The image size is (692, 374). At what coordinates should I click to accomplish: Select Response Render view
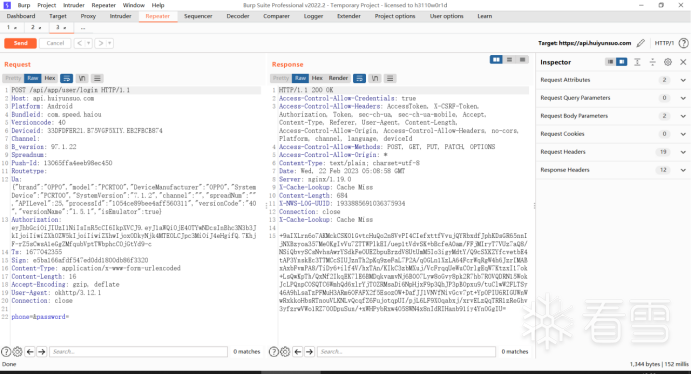point(338,78)
